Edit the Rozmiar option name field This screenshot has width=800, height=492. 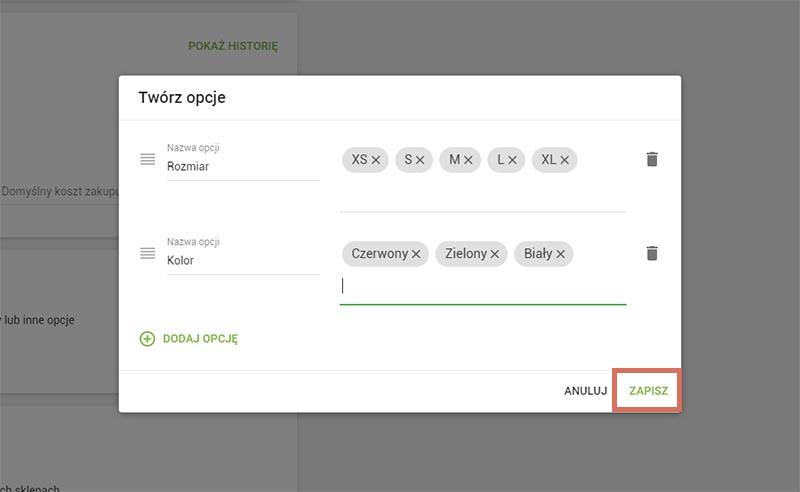point(242,168)
